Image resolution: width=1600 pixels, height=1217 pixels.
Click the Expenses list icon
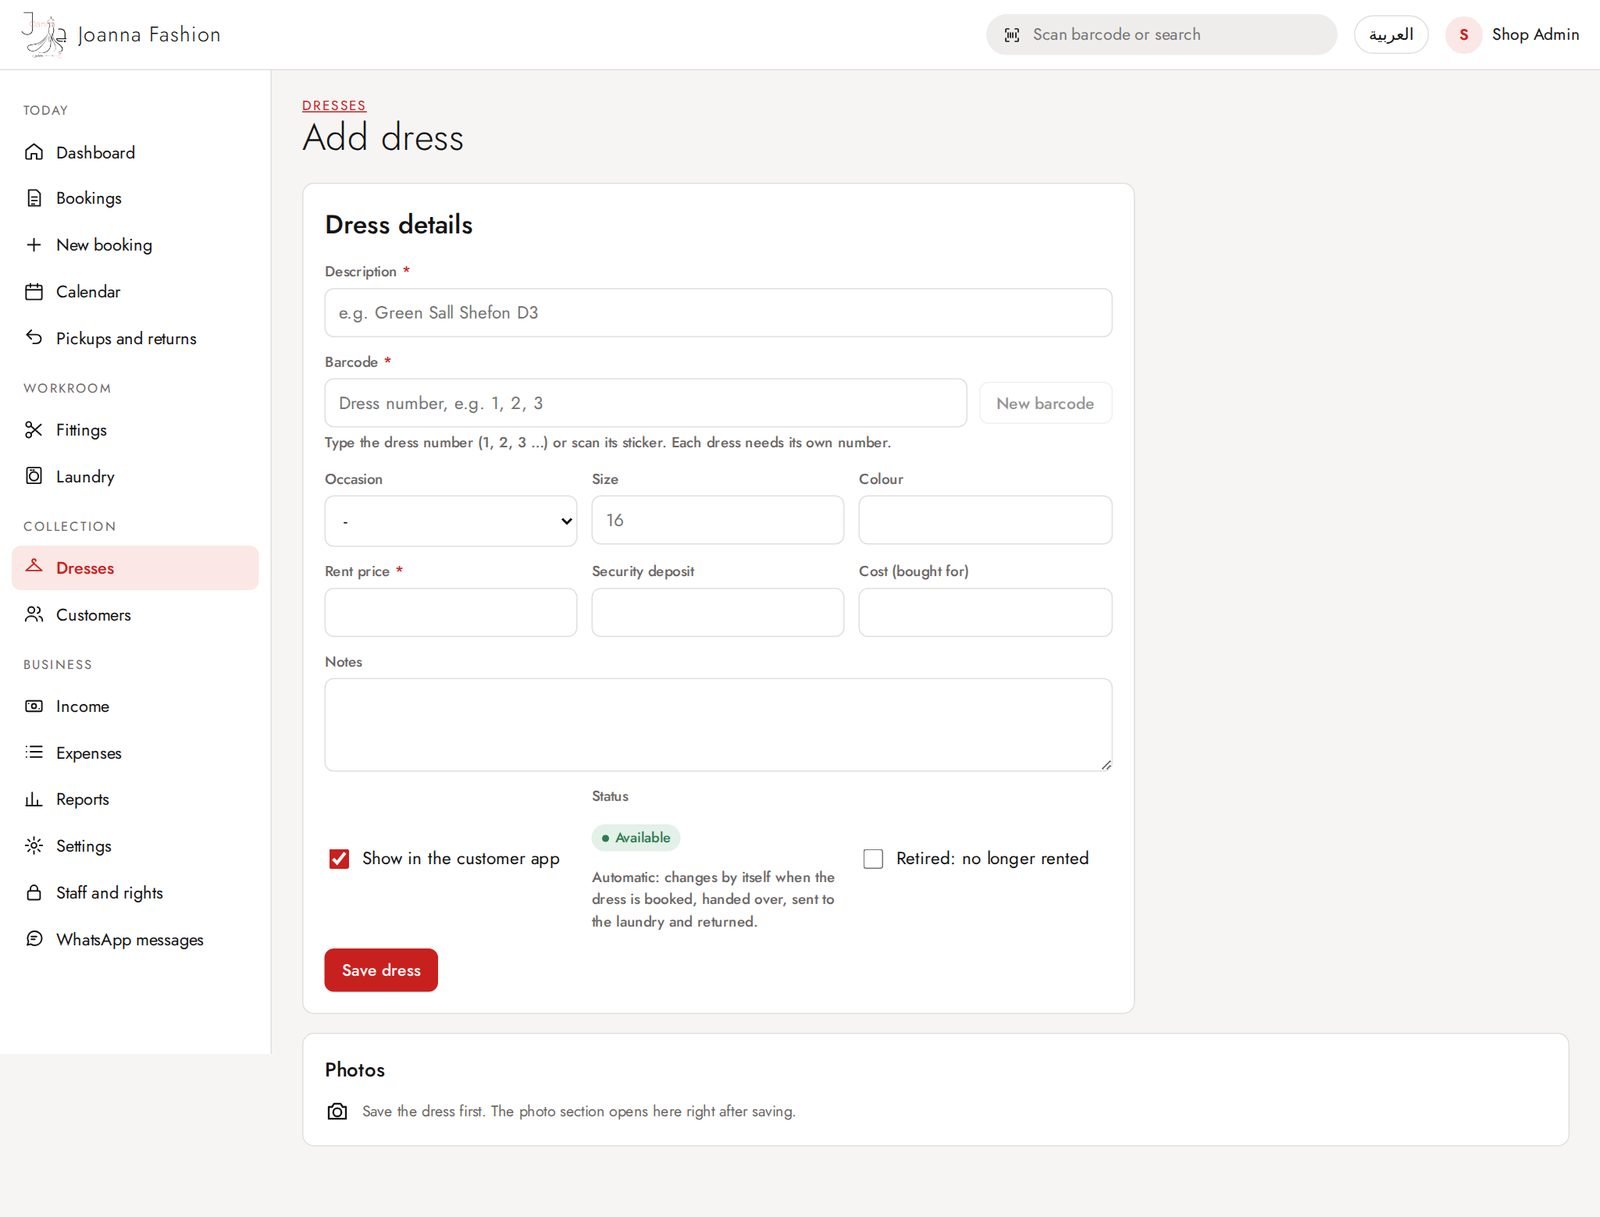coord(34,752)
